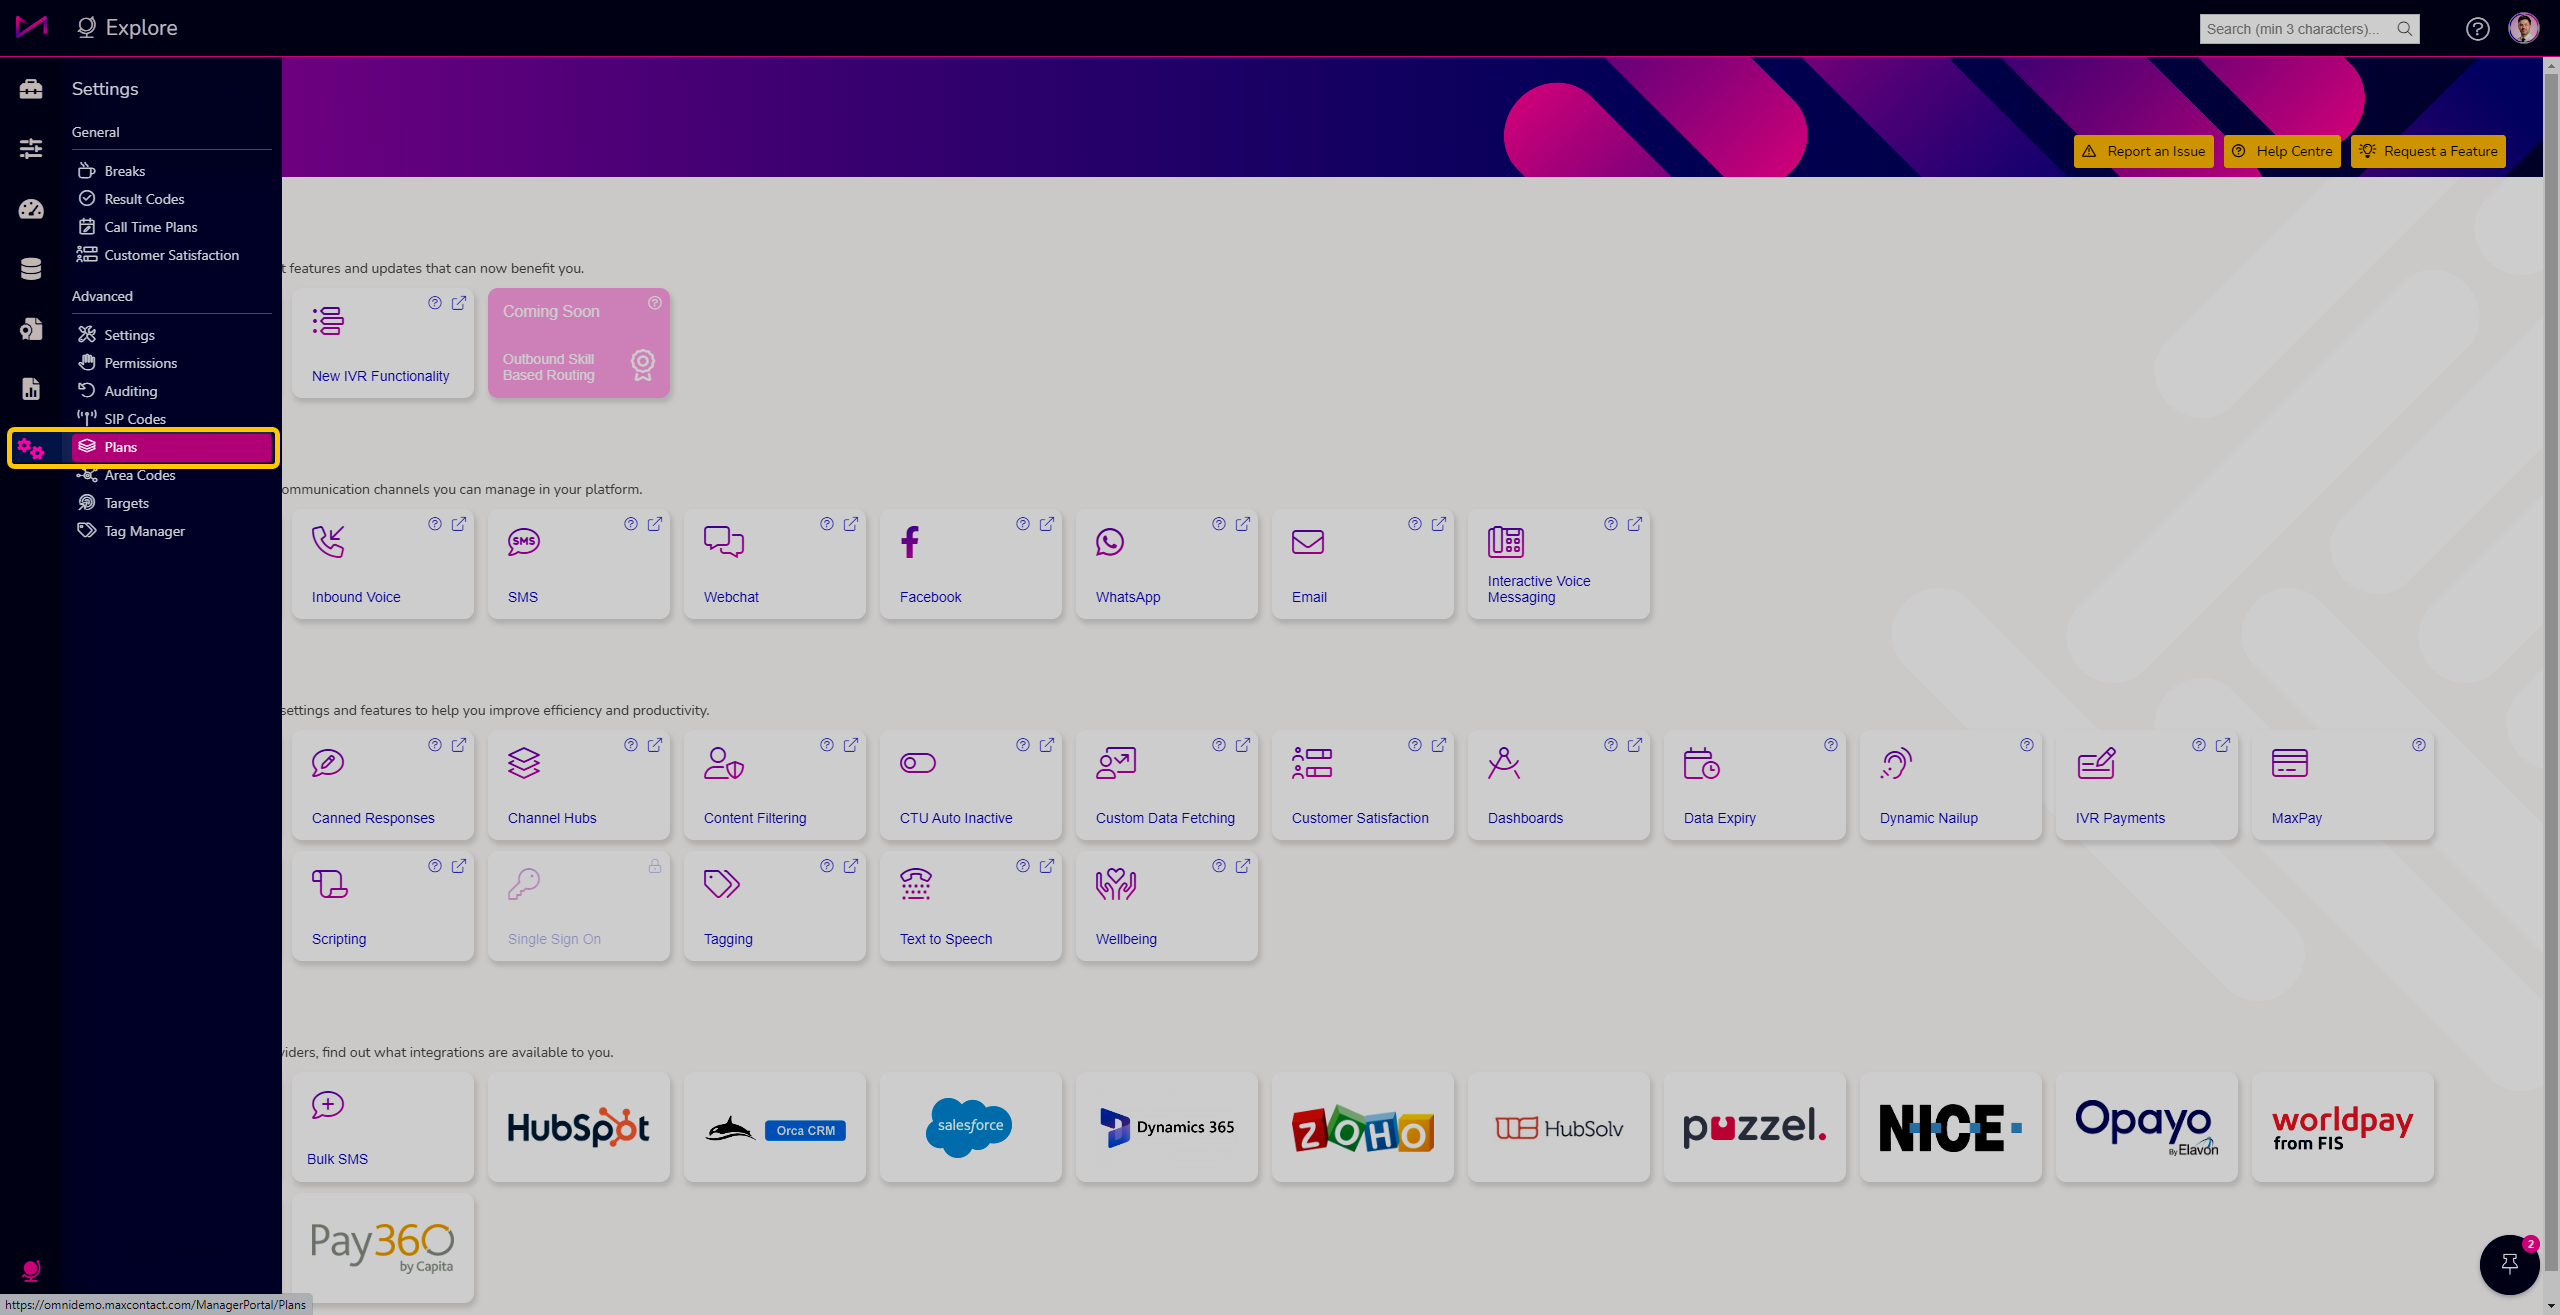Click help icon on Dynamic Nailup card
2560x1315 pixels.
point(2027,745)
